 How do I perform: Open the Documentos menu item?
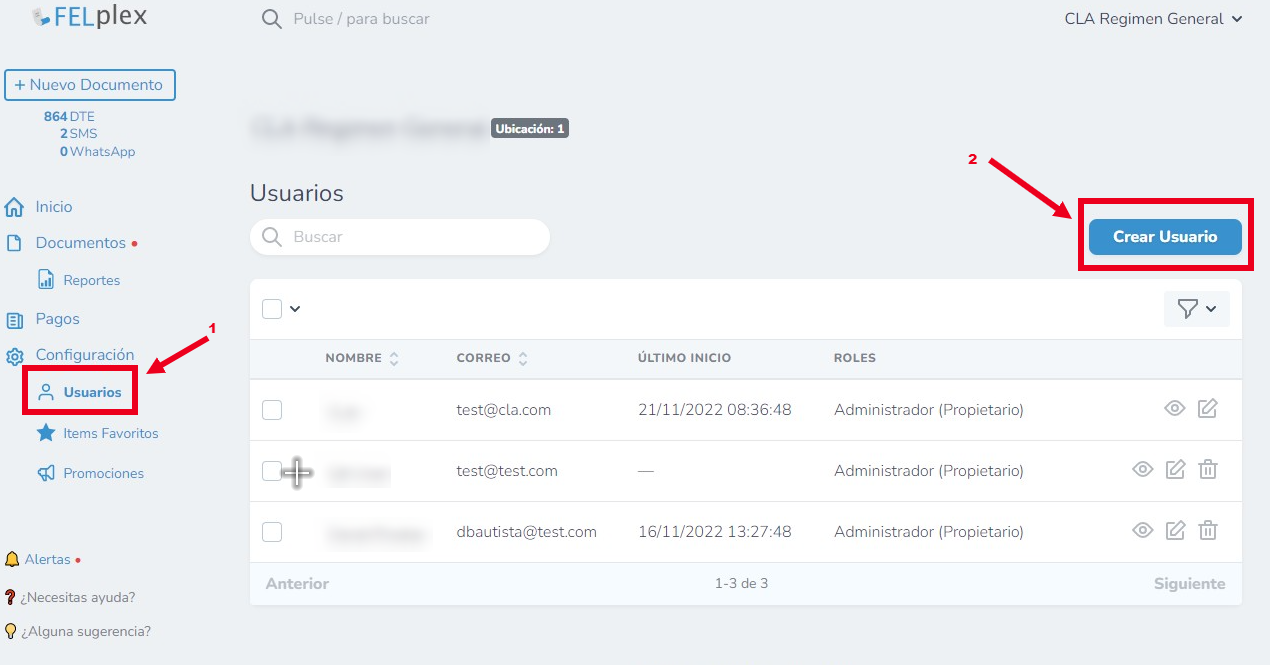click(x=80, y=243)
